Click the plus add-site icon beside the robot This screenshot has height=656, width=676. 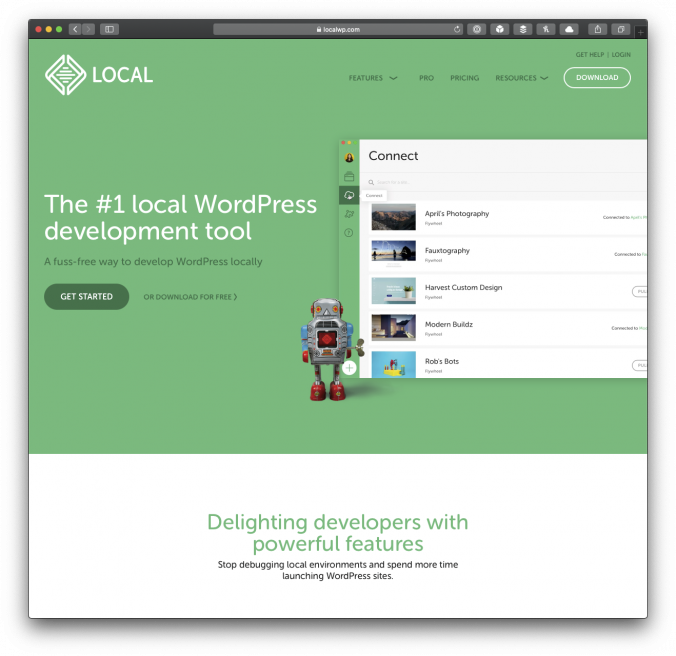[349, 368]
